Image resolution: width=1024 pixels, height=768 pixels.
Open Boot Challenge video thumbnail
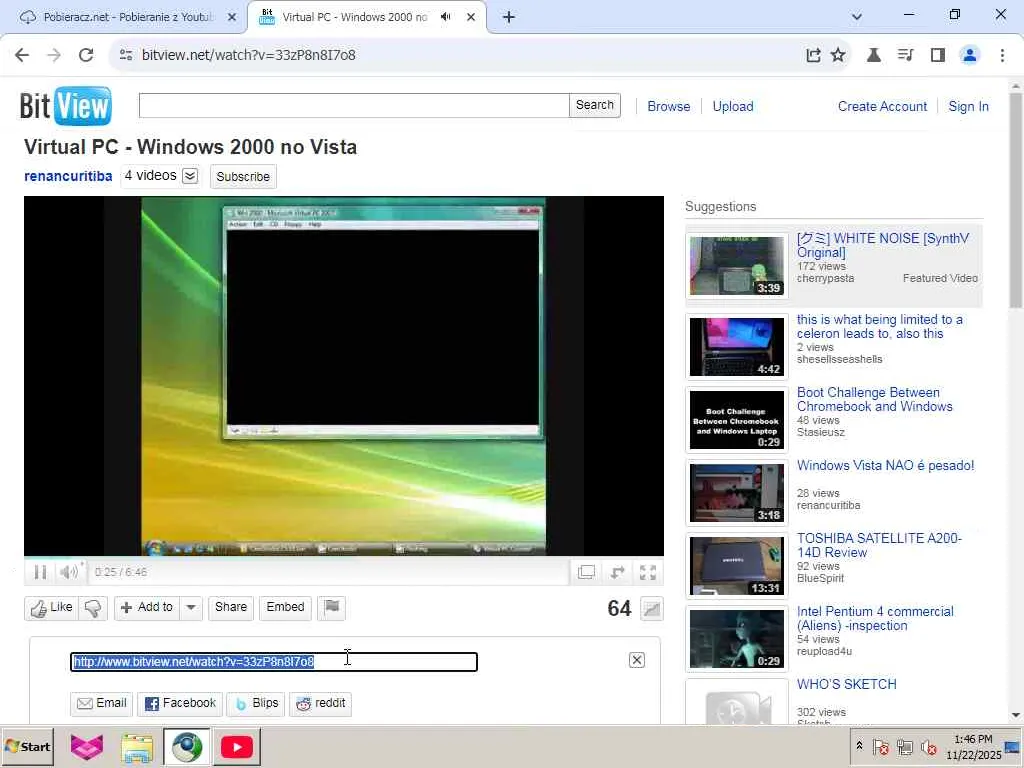[x=737, y=421]
